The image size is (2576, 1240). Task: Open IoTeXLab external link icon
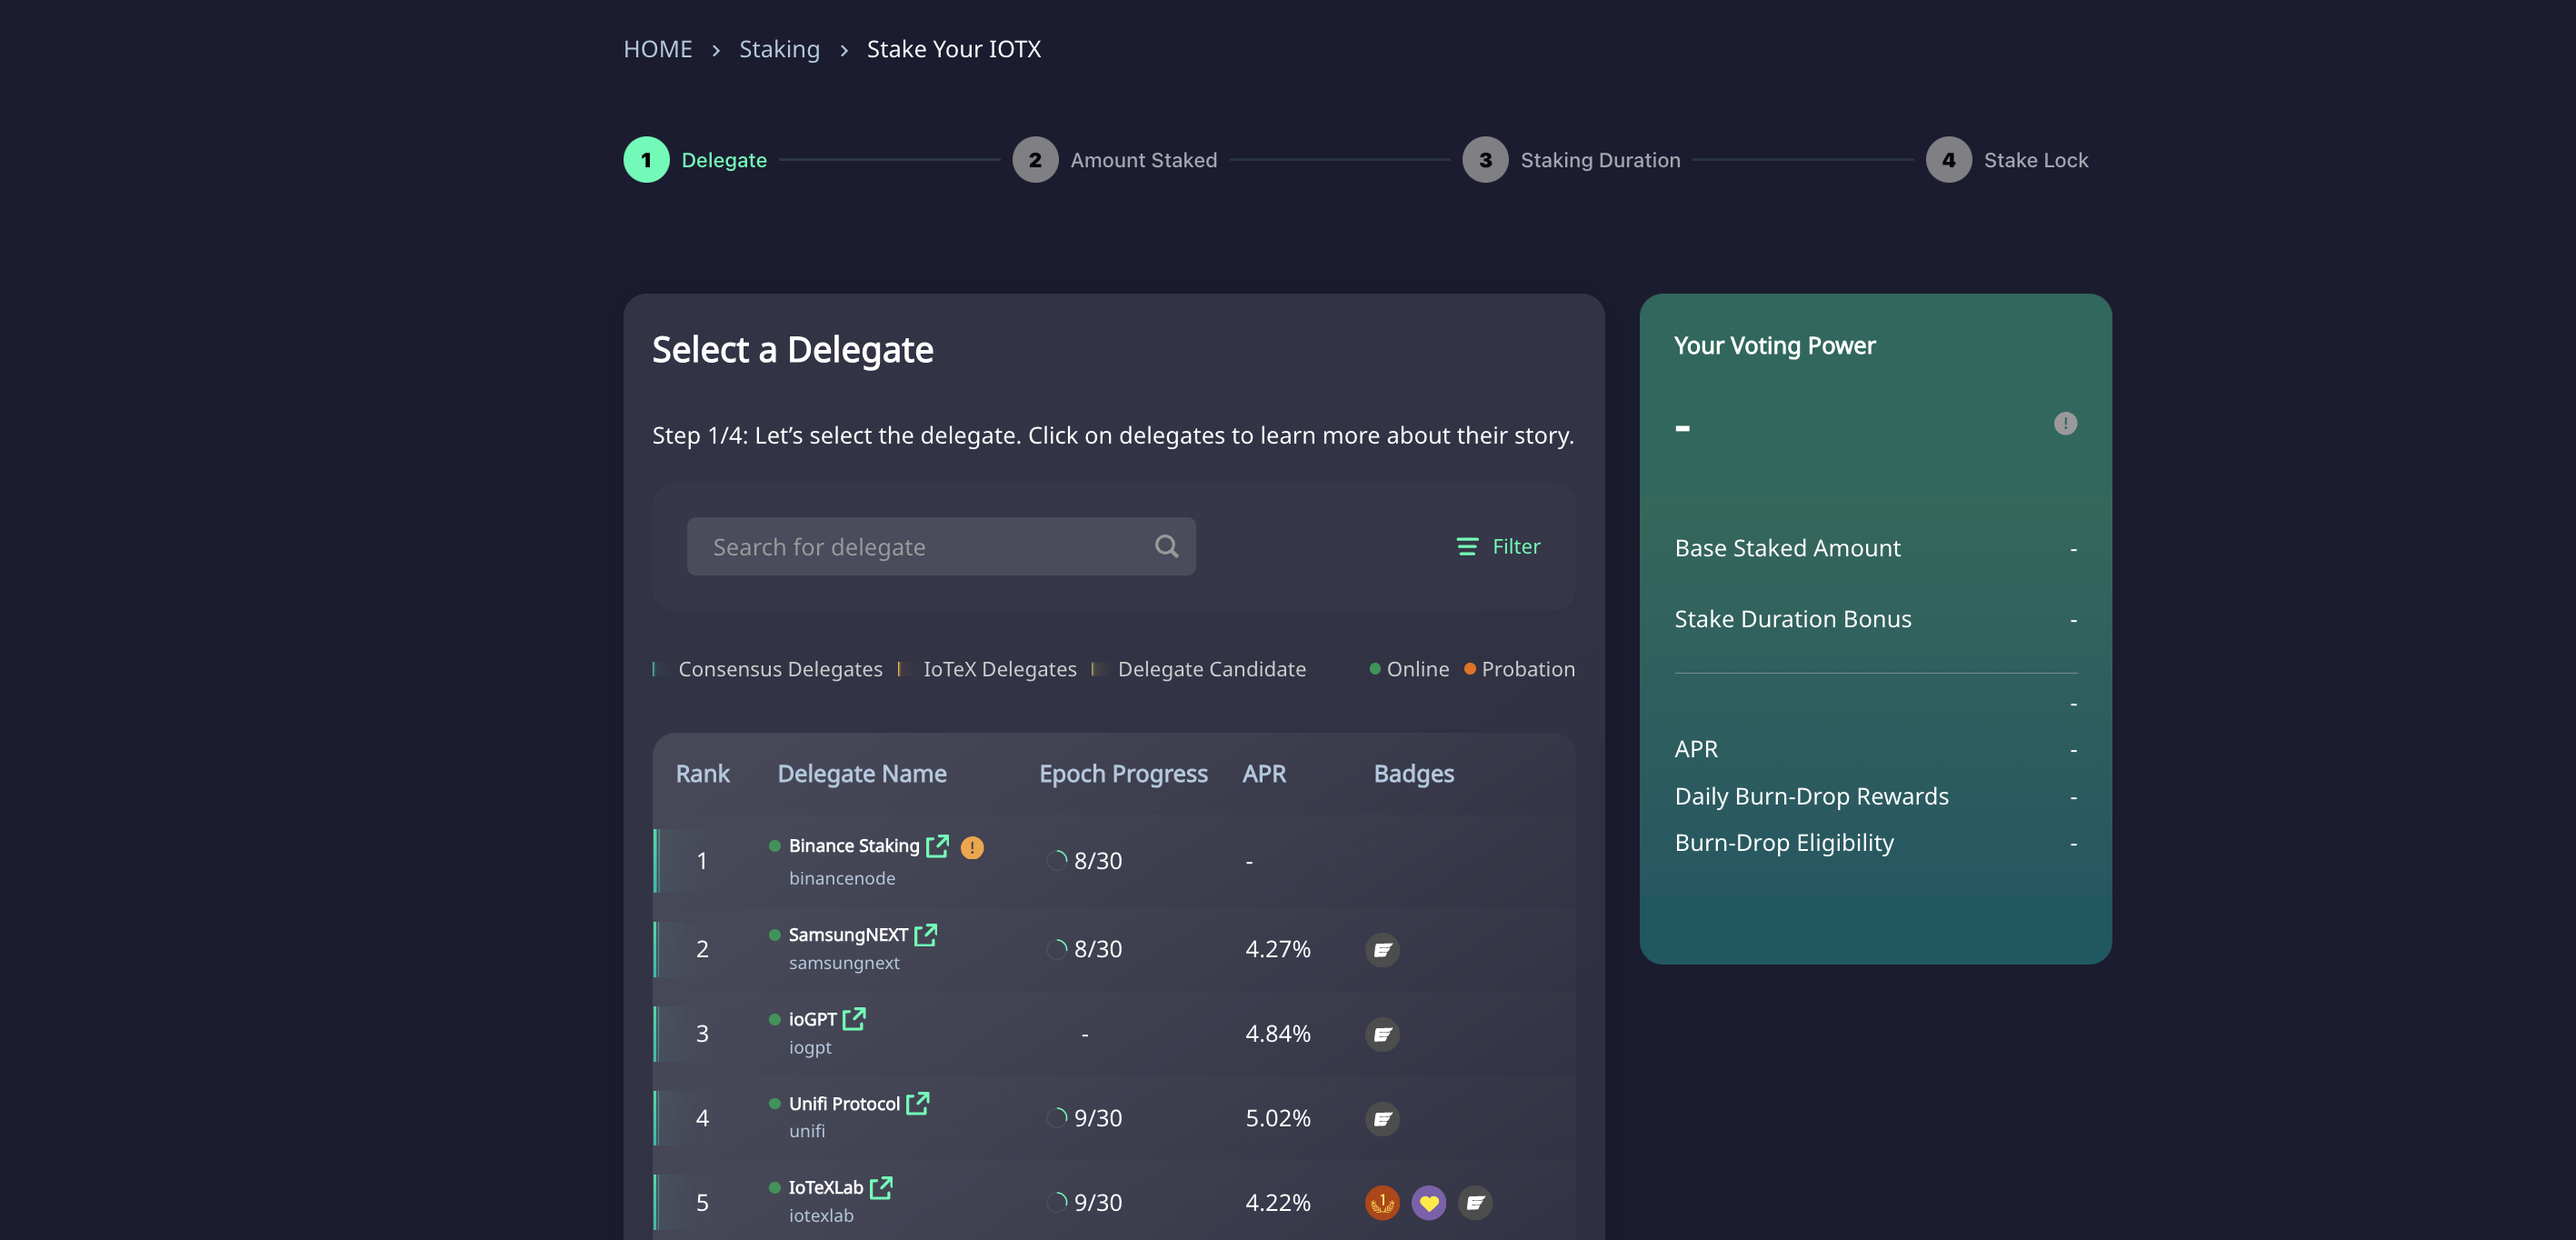click(880, 1187)
